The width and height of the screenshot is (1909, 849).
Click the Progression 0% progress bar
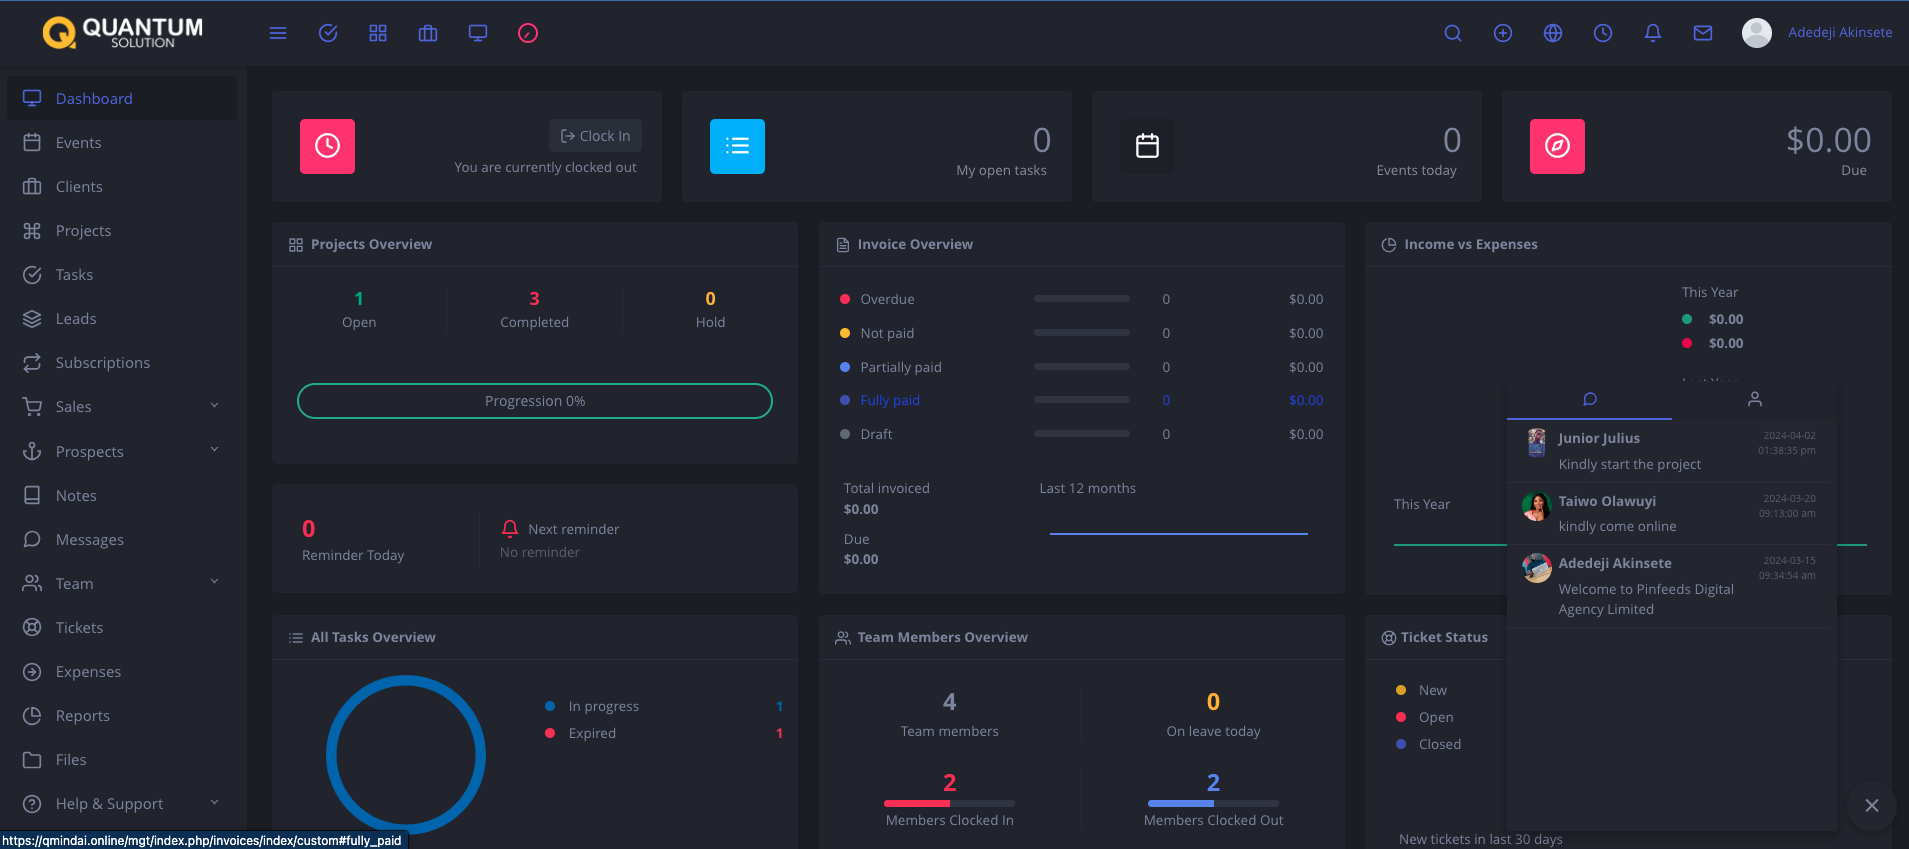coord(535,401)
